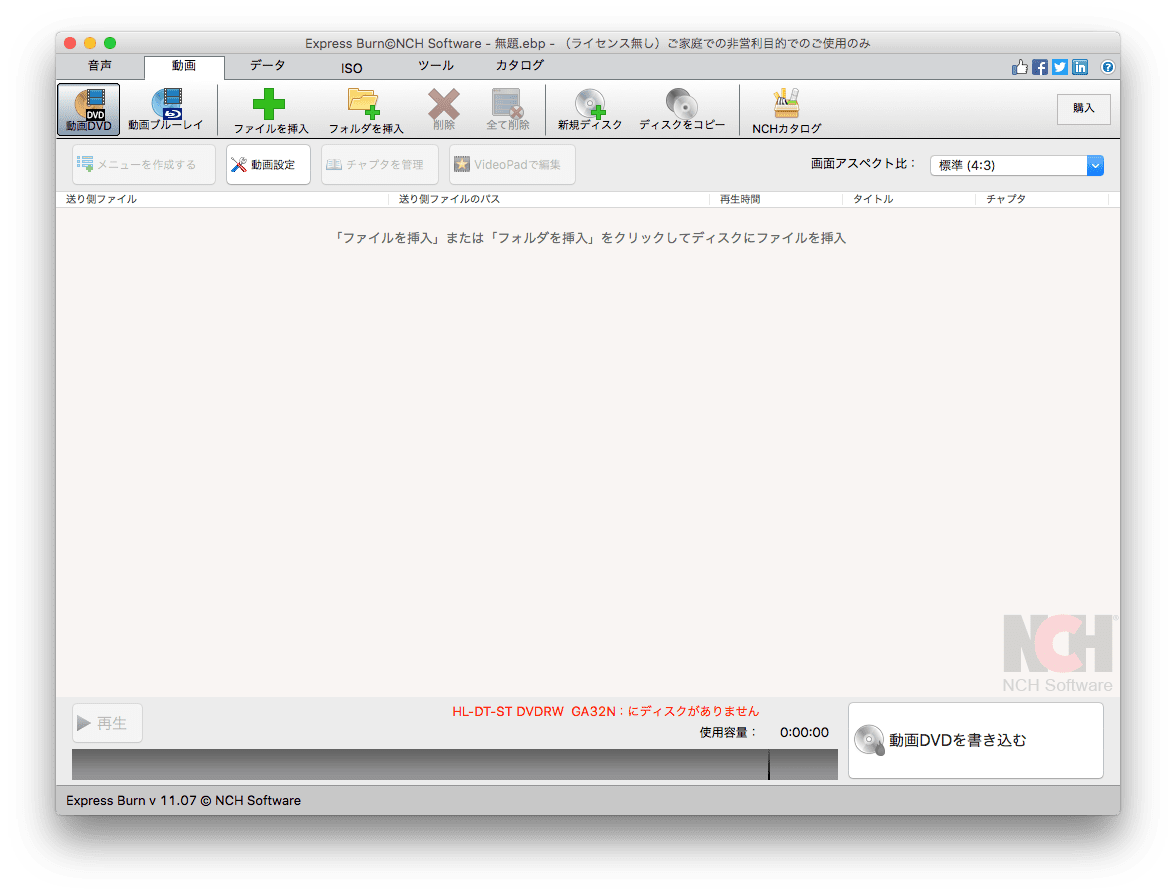This screenshot has width=1176, height=895.
Task: Share on LinkedIn icon
Action: [x=1080, y=68]
